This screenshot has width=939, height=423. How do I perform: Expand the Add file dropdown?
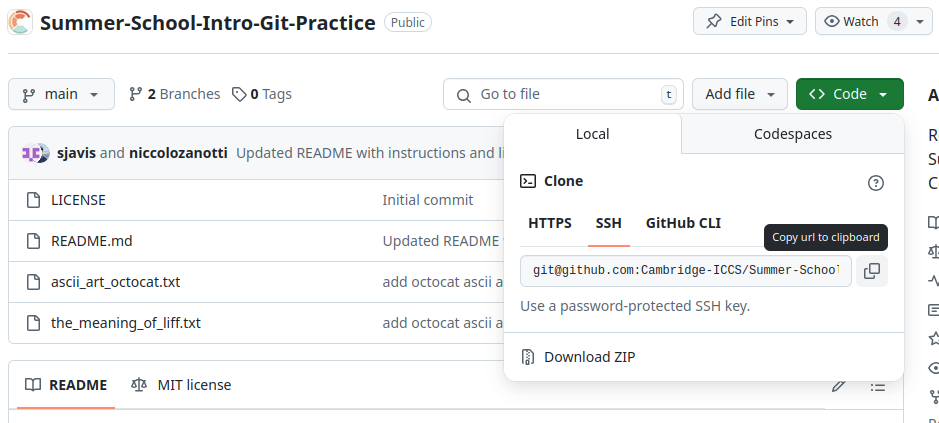(x=739, y=94)
